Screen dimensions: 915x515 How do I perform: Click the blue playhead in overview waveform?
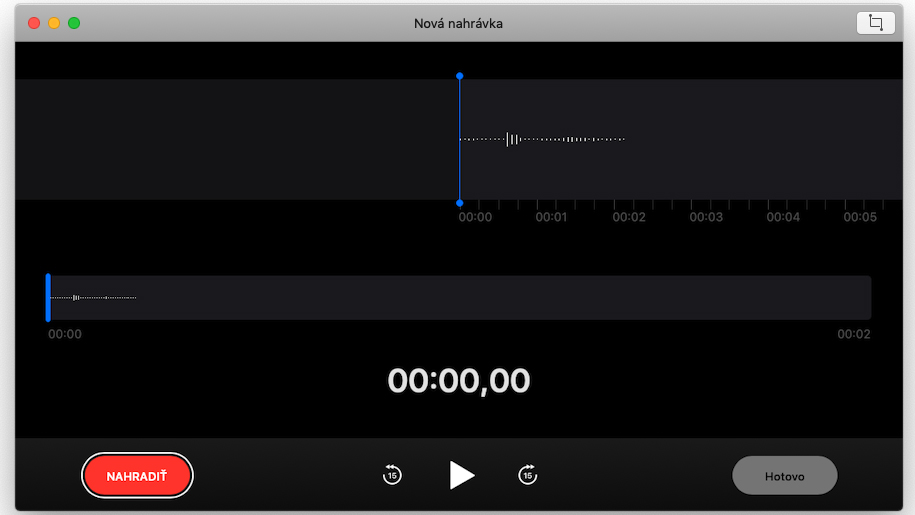48,297
